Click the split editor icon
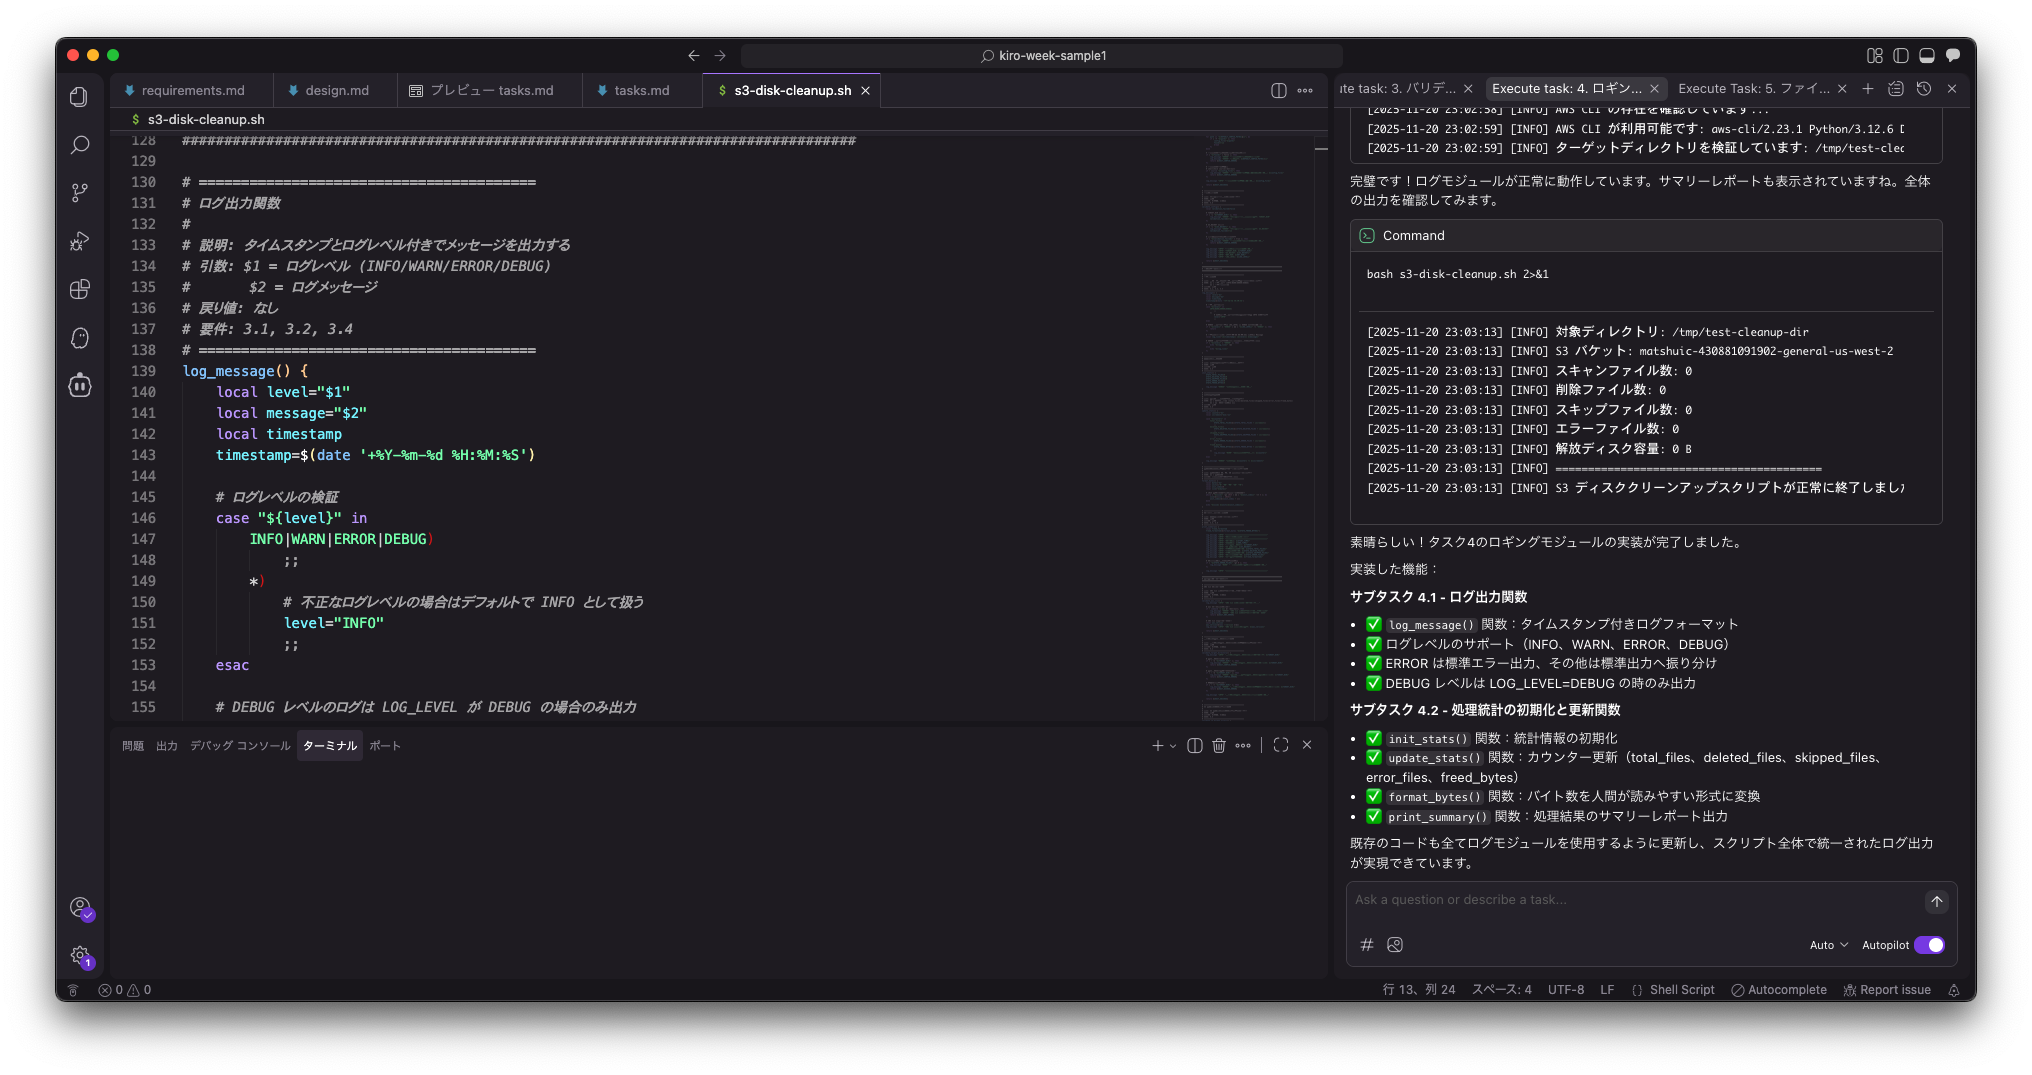2032x1075 pixels. (1278, 90)
